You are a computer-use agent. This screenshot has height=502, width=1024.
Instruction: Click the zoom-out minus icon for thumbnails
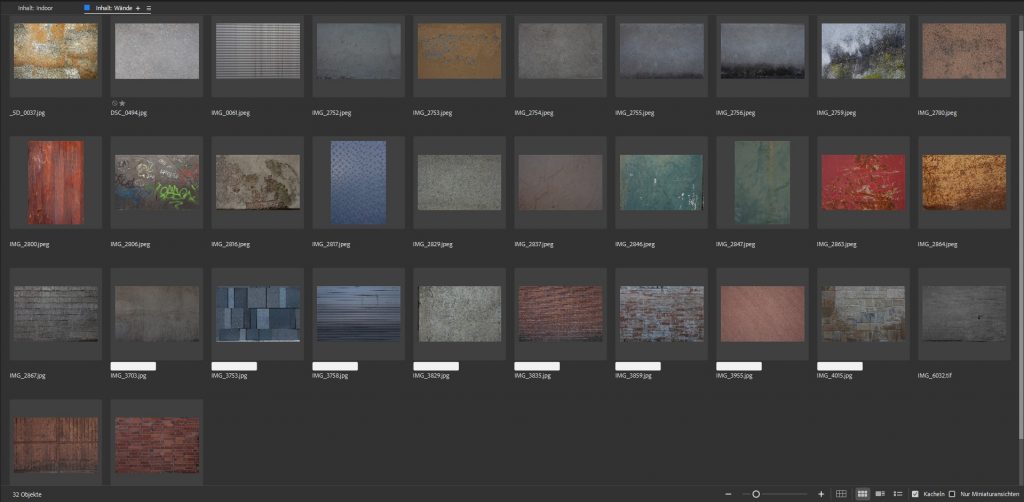[728, 494]
